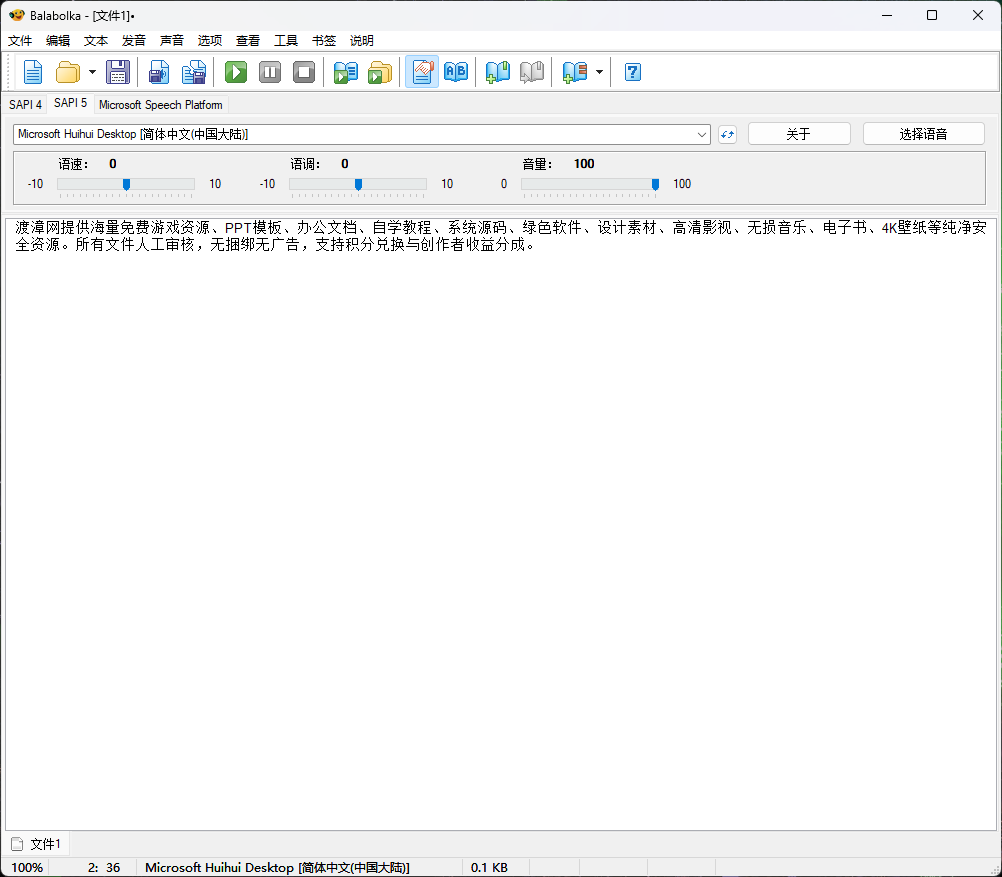Open the 选项 menu

[x=210, y=41]
